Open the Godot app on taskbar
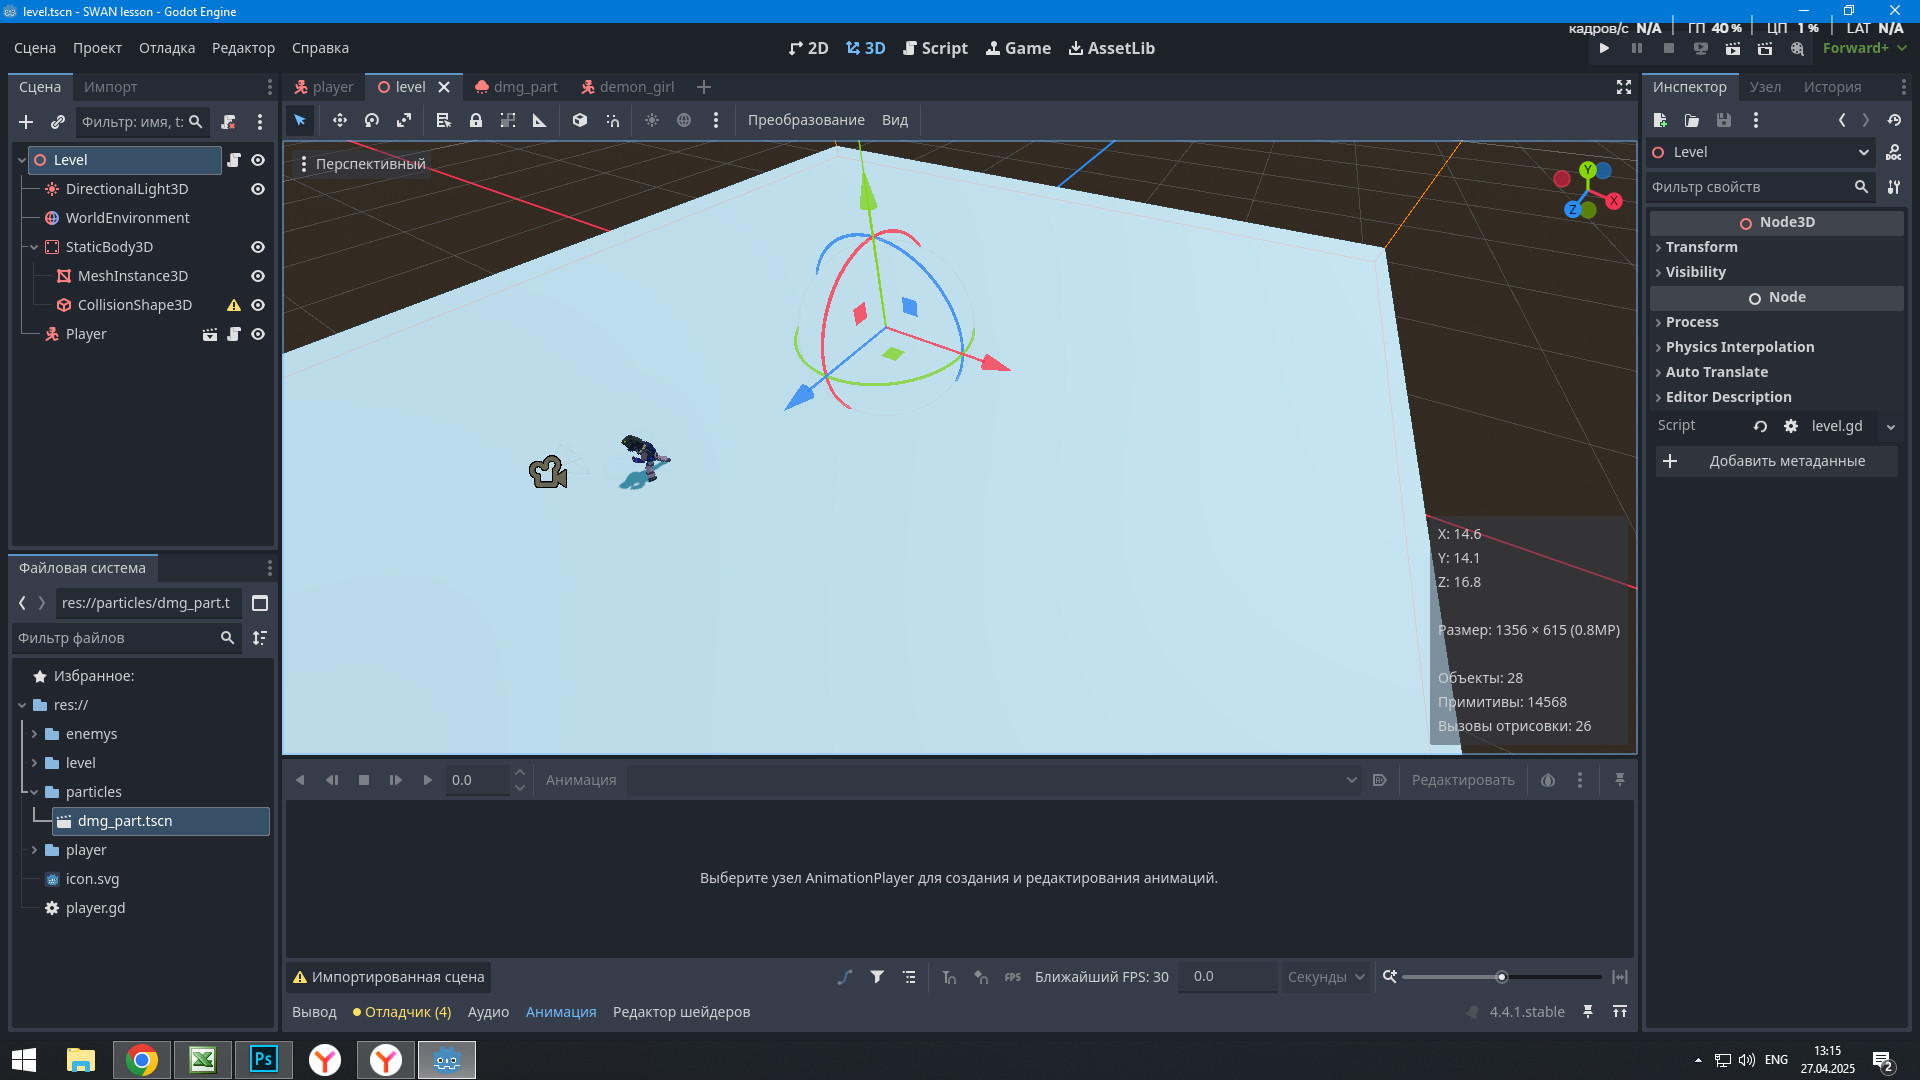Viewport: 1920px width, 1080px height. coord(446,1060)
